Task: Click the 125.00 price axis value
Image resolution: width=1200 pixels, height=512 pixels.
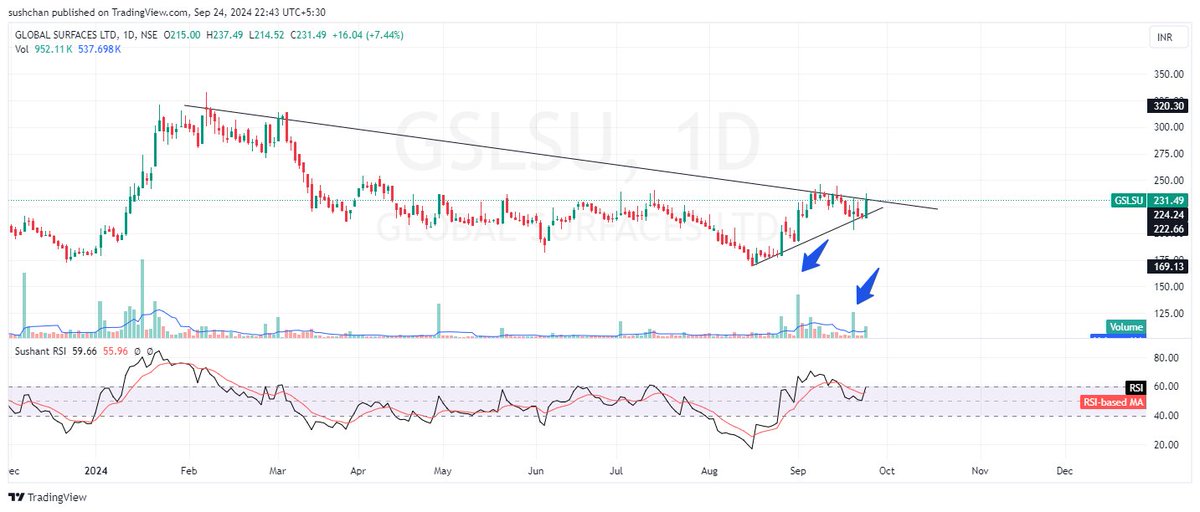Action: (x=1169, y=314)
